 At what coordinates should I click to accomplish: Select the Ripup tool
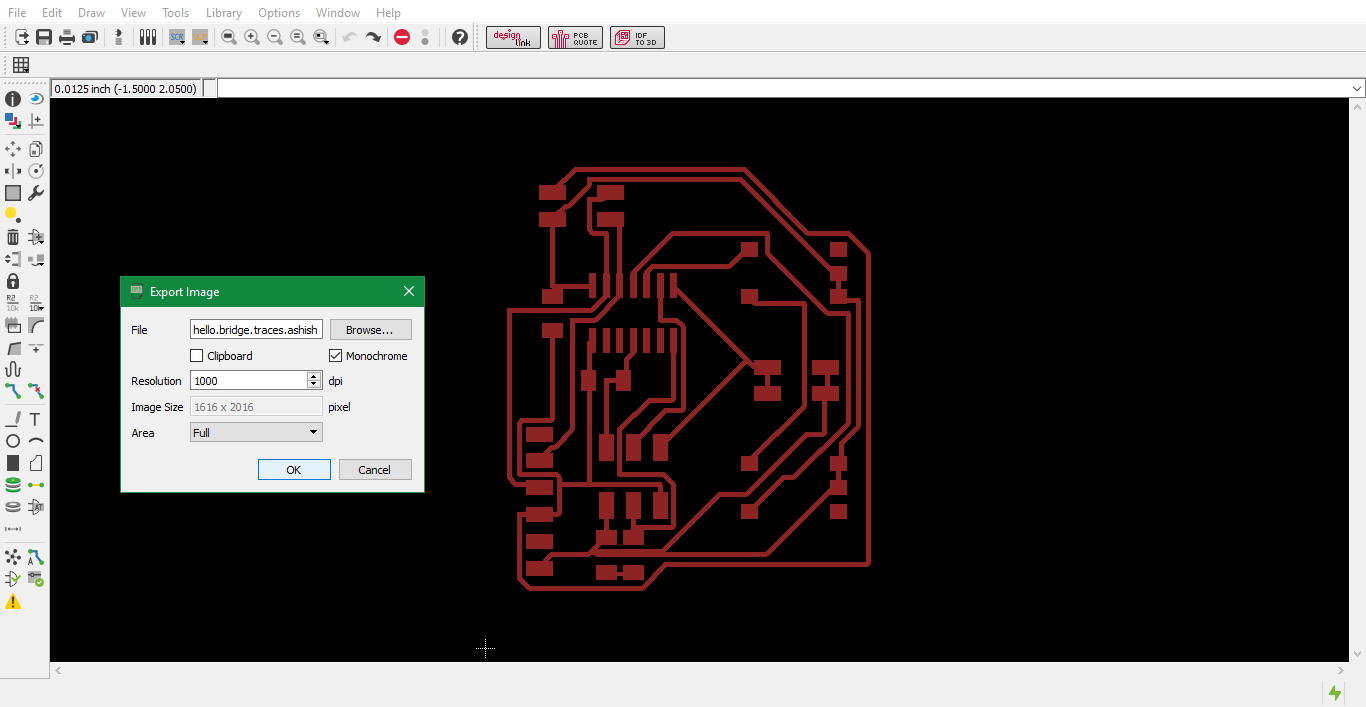click(36, 391)
